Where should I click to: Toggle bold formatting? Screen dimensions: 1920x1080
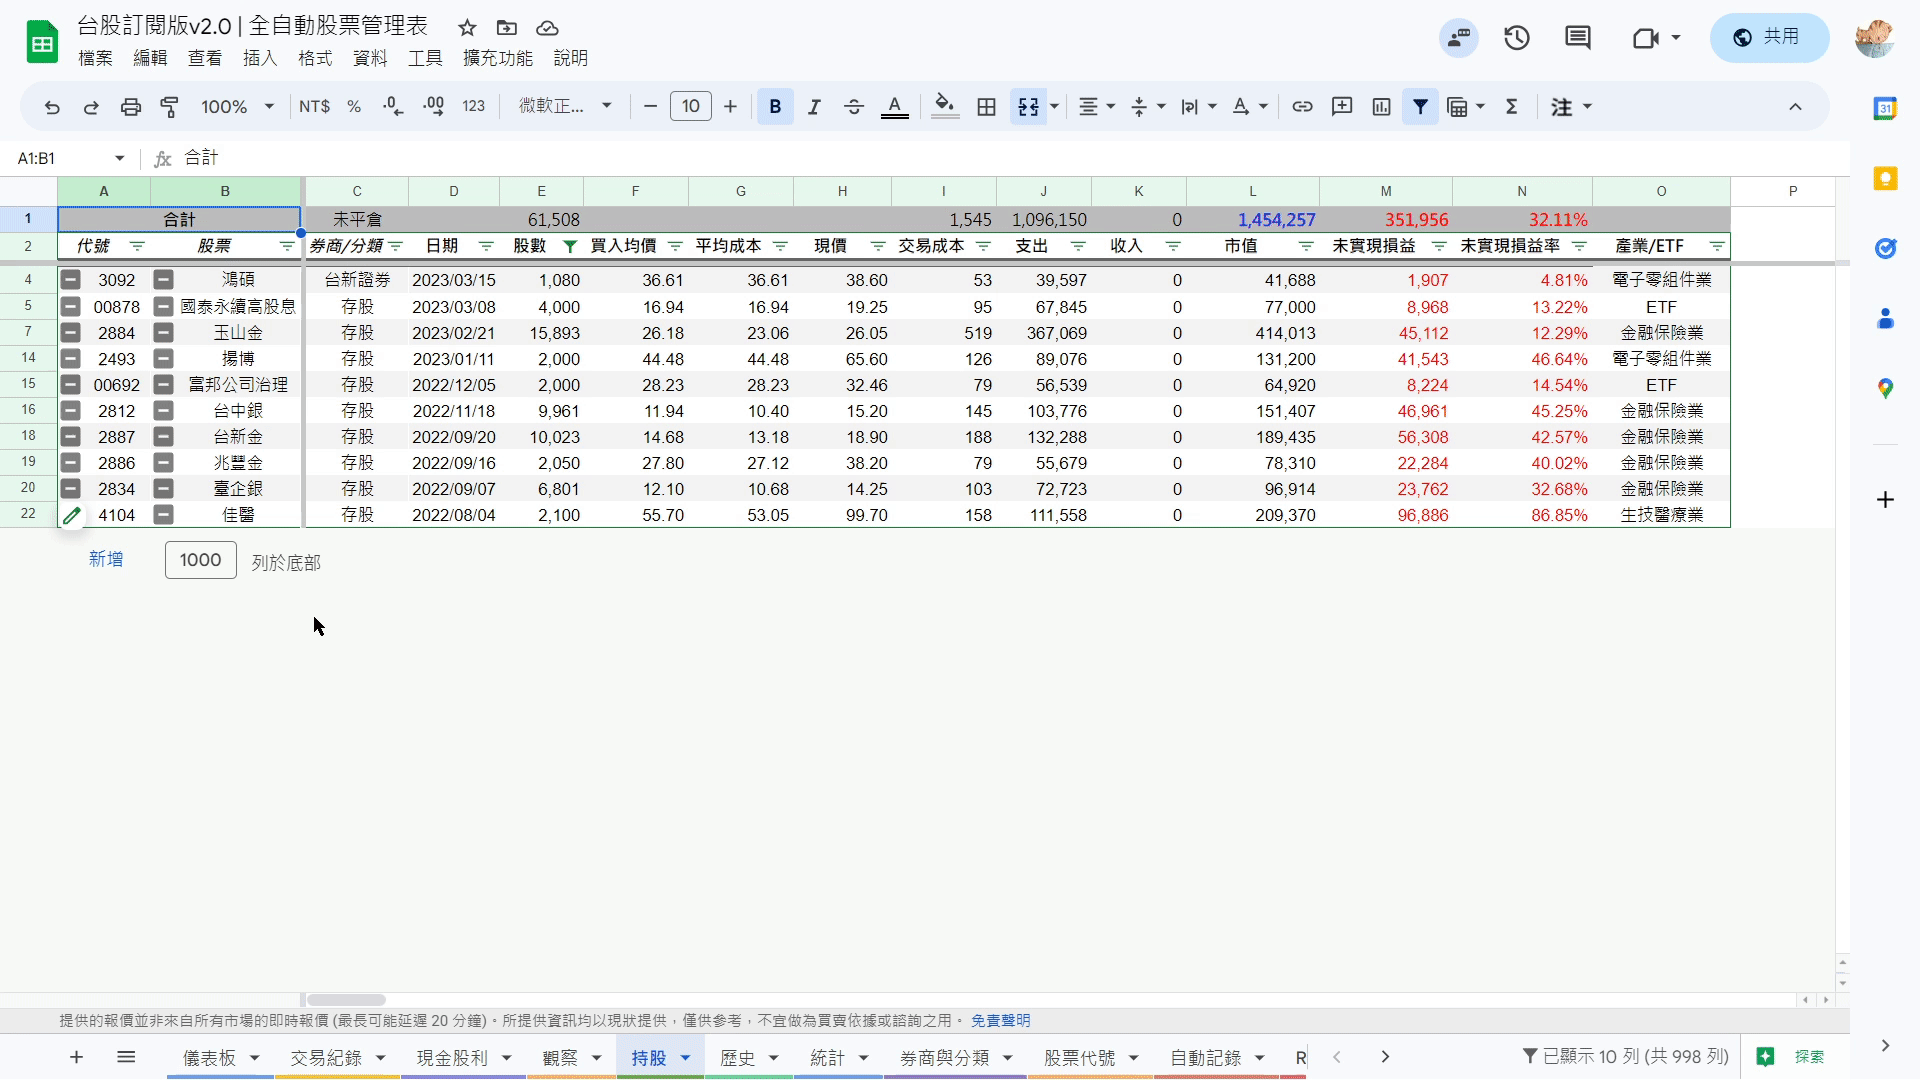click(x=775, y=107)
